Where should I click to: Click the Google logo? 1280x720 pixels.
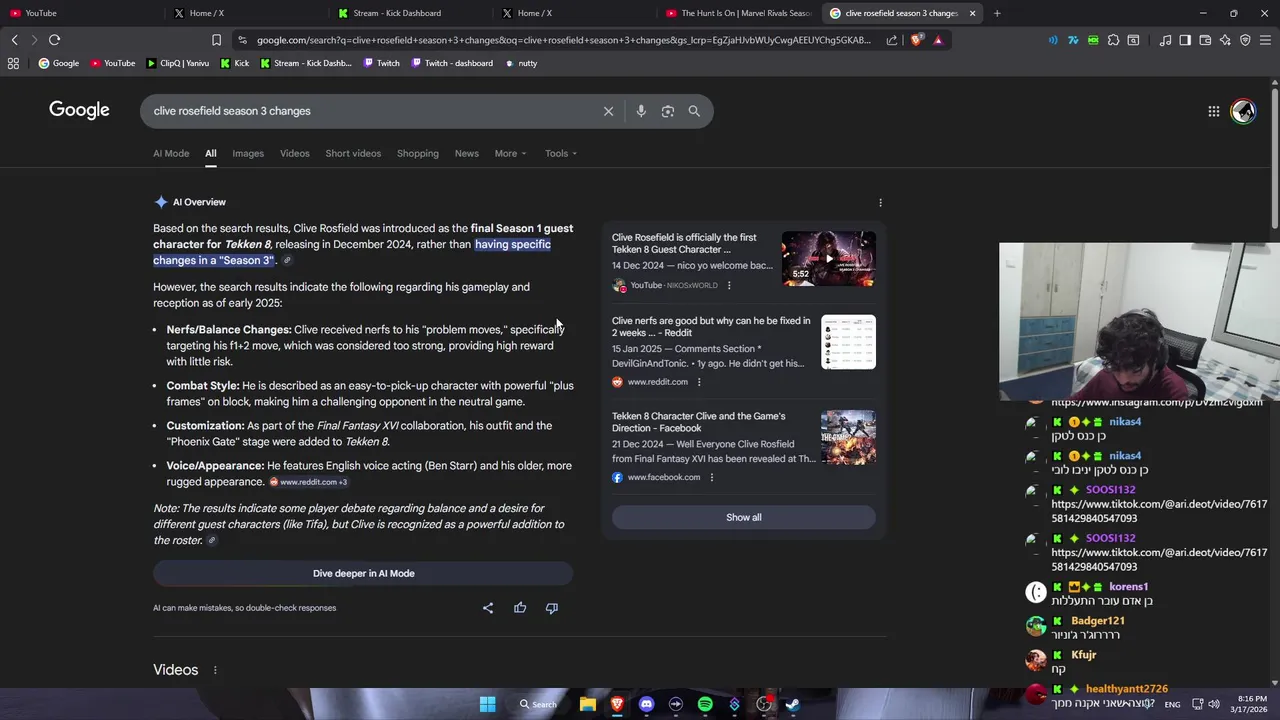[x=79, y=110]
